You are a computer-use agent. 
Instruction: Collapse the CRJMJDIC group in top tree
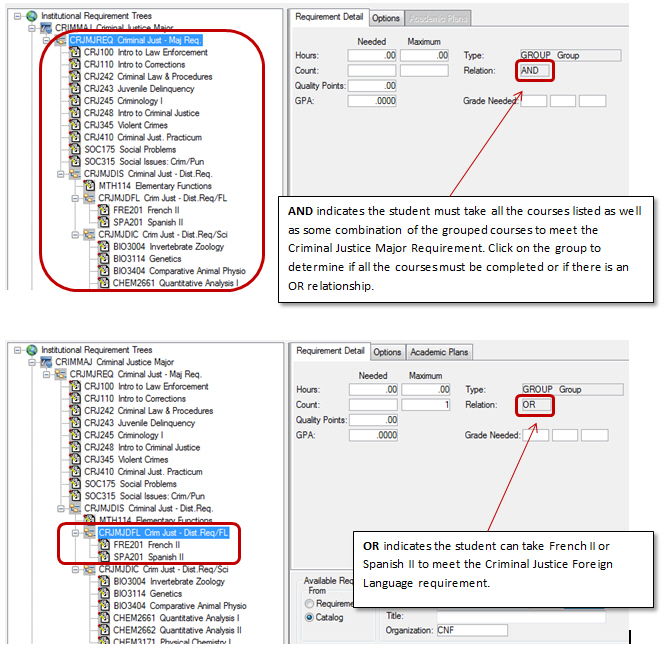pyautogui.click(x=75, y=234)
